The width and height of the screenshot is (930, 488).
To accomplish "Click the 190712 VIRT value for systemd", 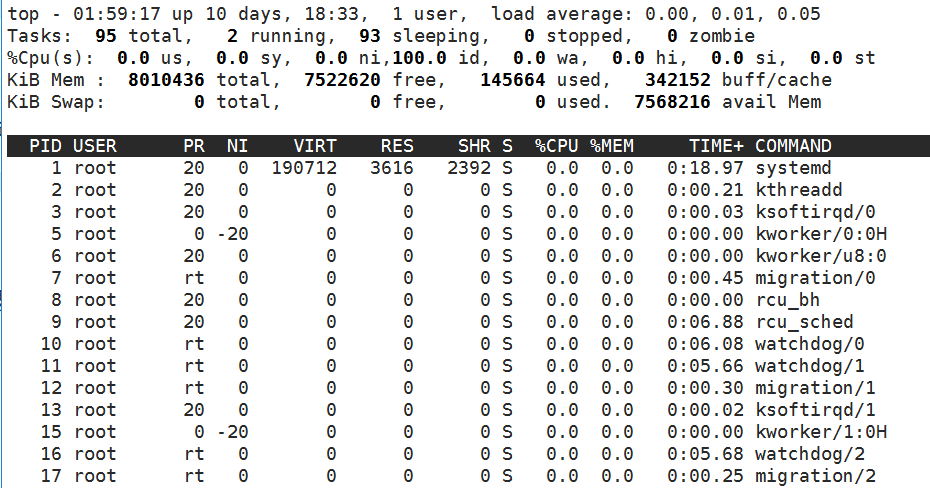I will [304, 168].
